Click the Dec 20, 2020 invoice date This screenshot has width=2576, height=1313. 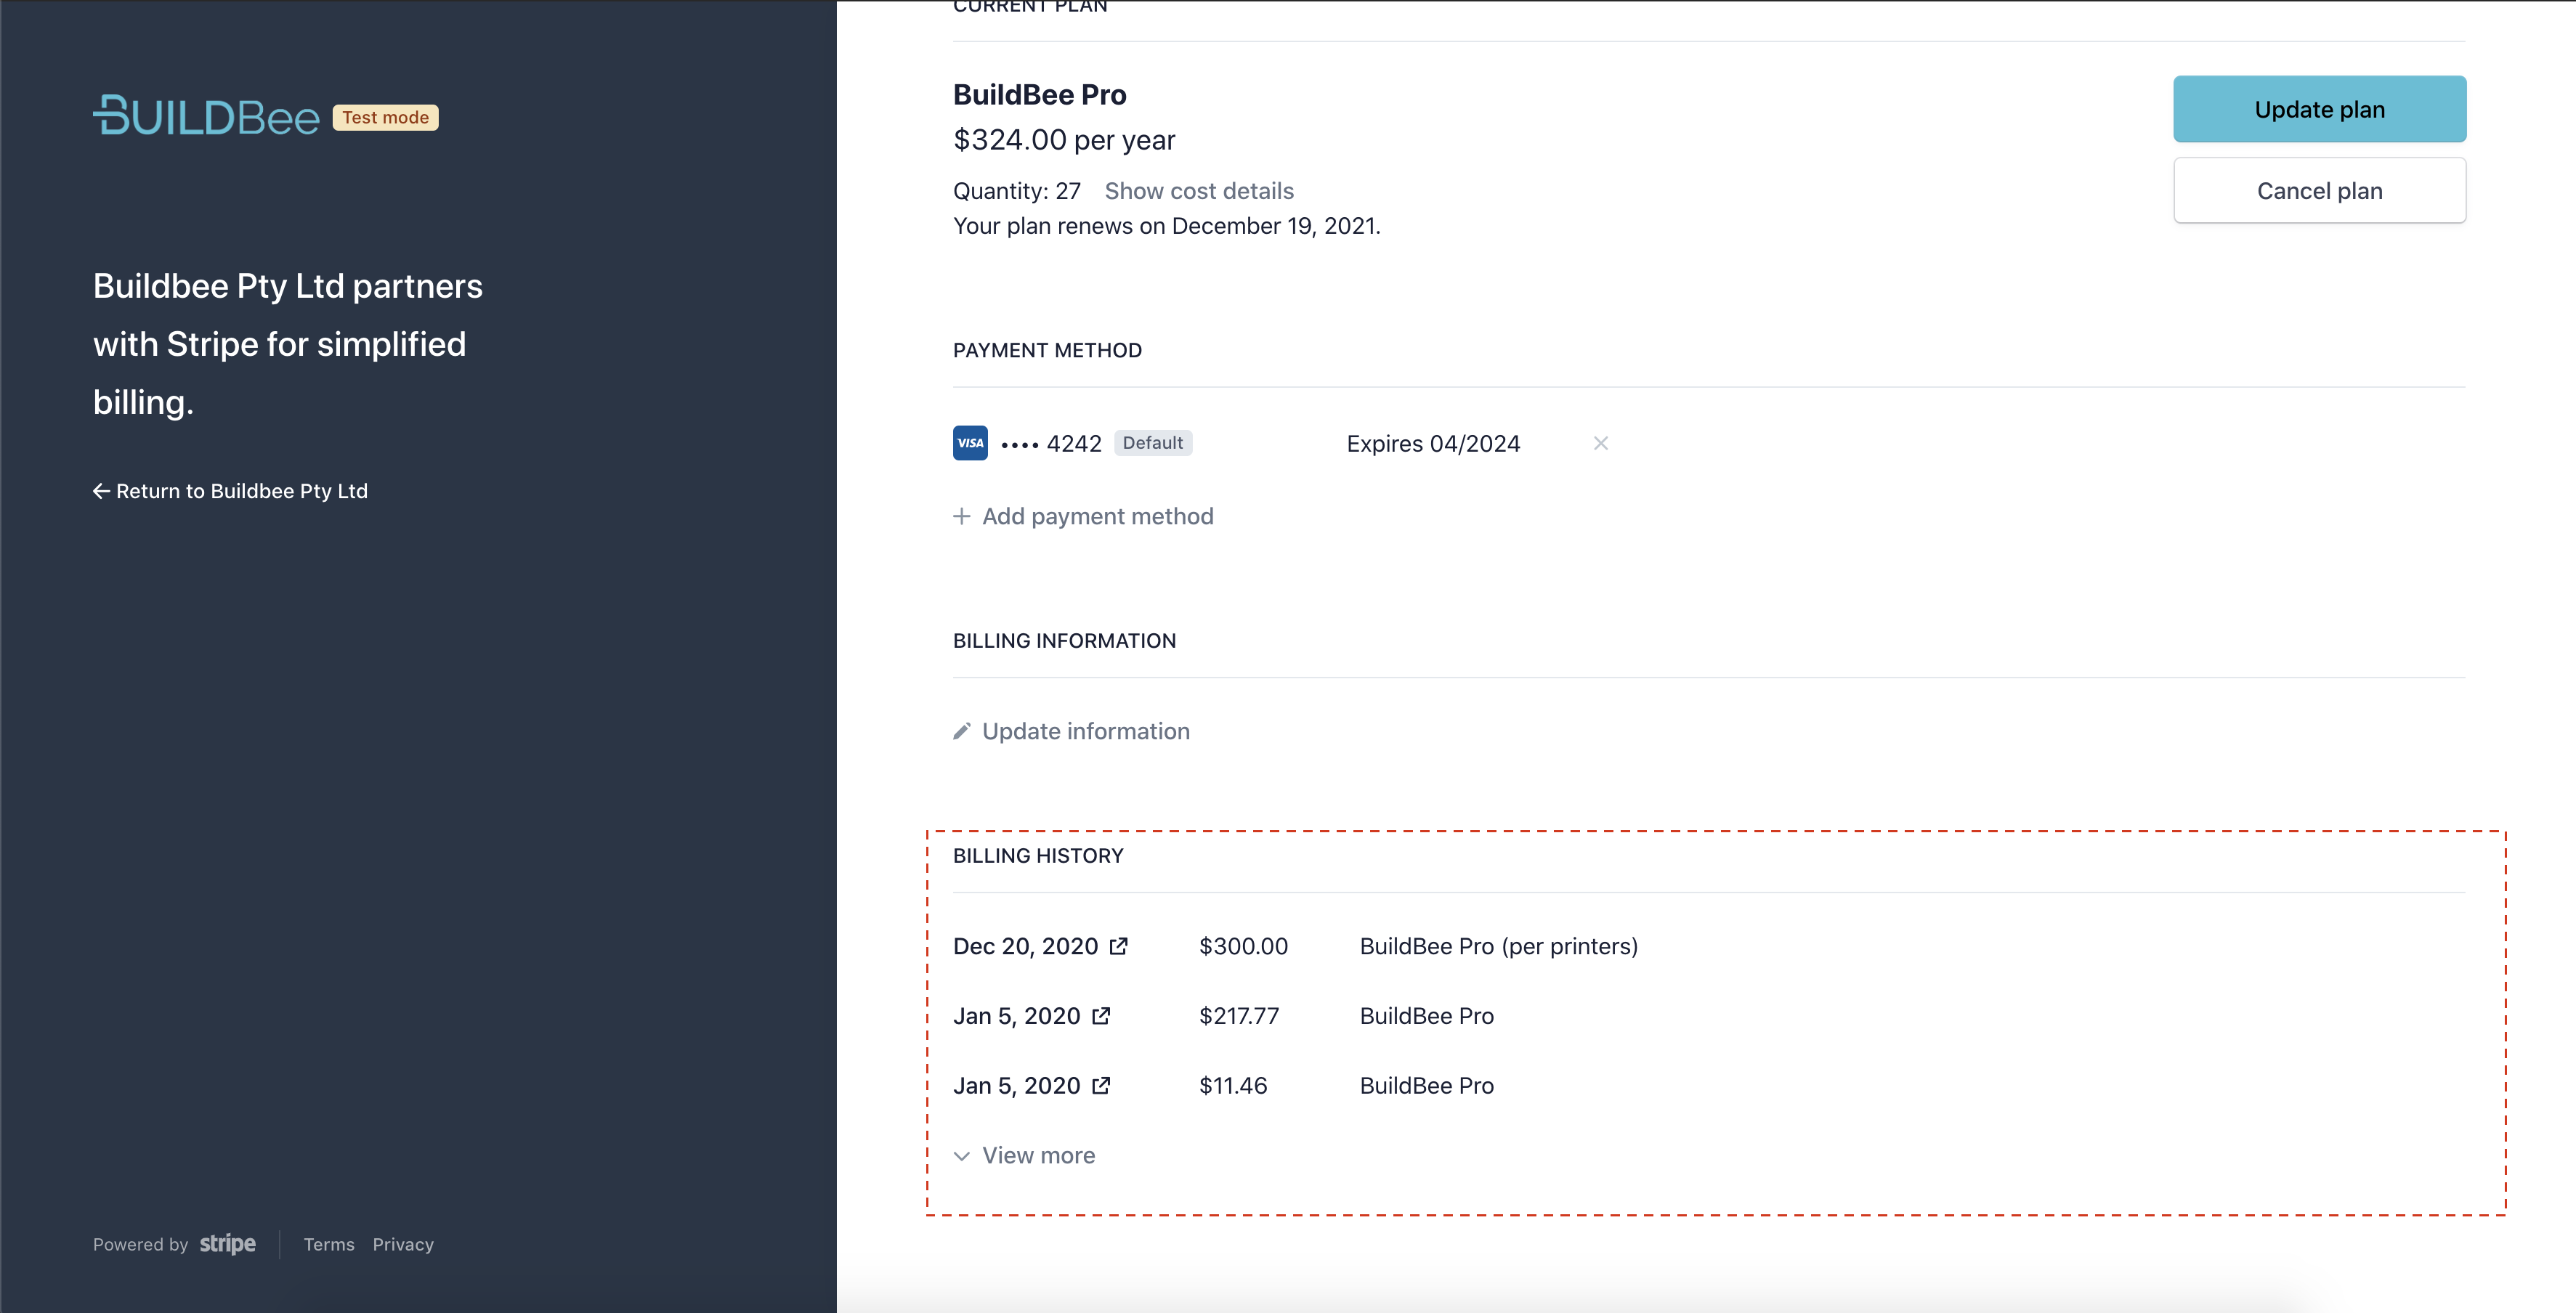[1025, 946]
